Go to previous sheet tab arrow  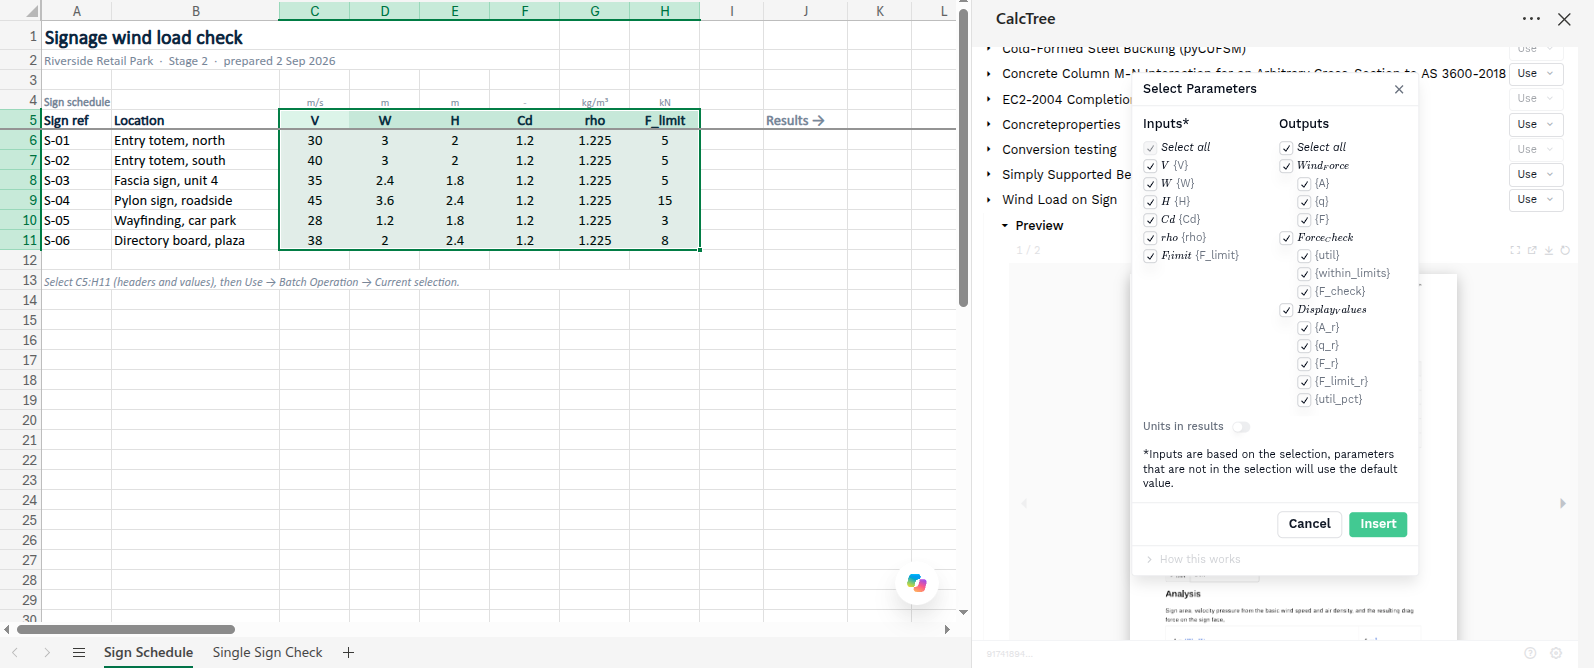coord(15,652)
